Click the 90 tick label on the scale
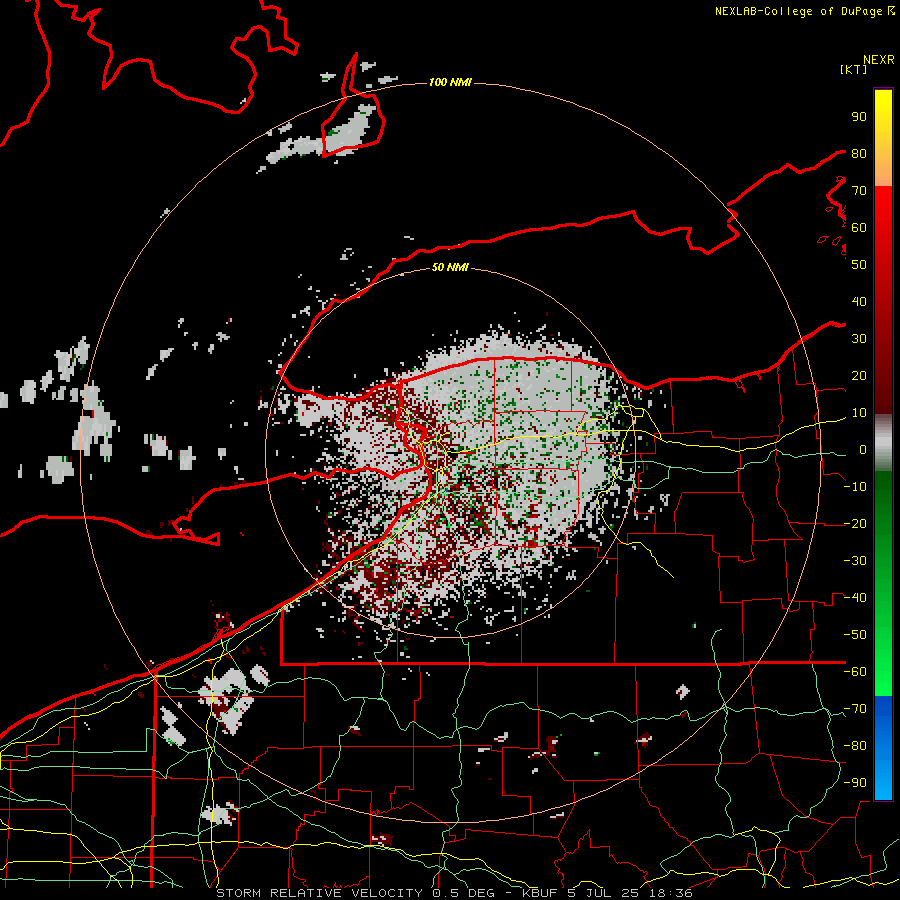The image size is (900, 900). pos(859,117)
